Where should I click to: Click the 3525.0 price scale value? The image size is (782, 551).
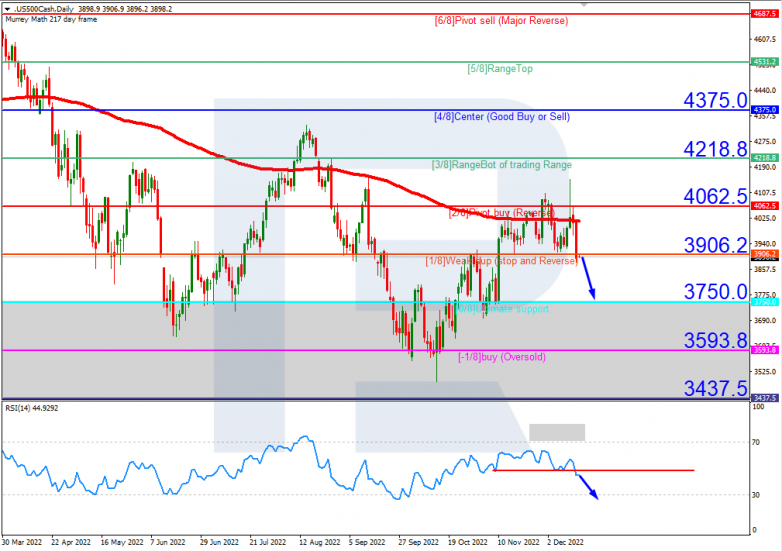765,372
